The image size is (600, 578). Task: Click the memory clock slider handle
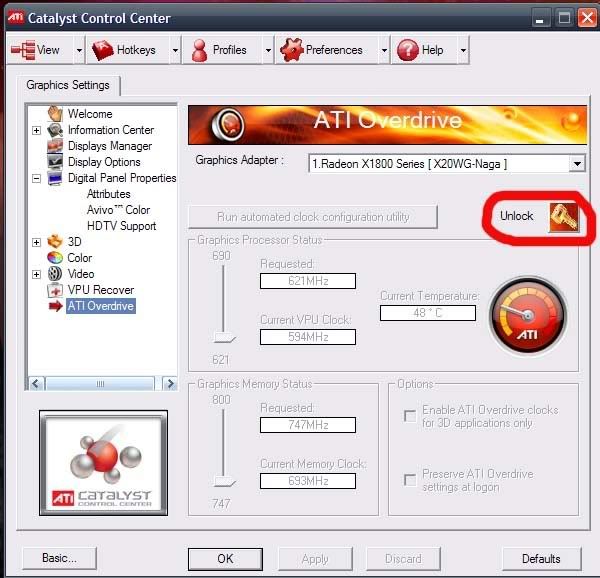225,482
